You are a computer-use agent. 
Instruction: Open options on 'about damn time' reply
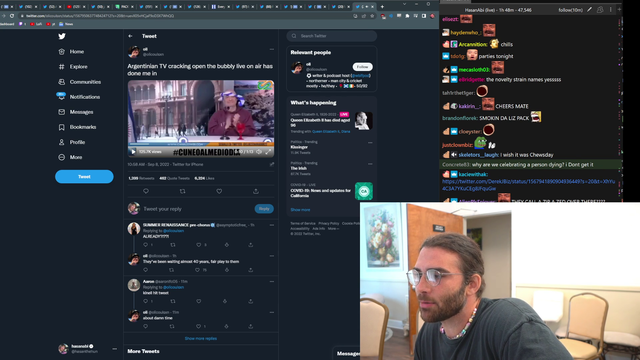tap(272, 313)
